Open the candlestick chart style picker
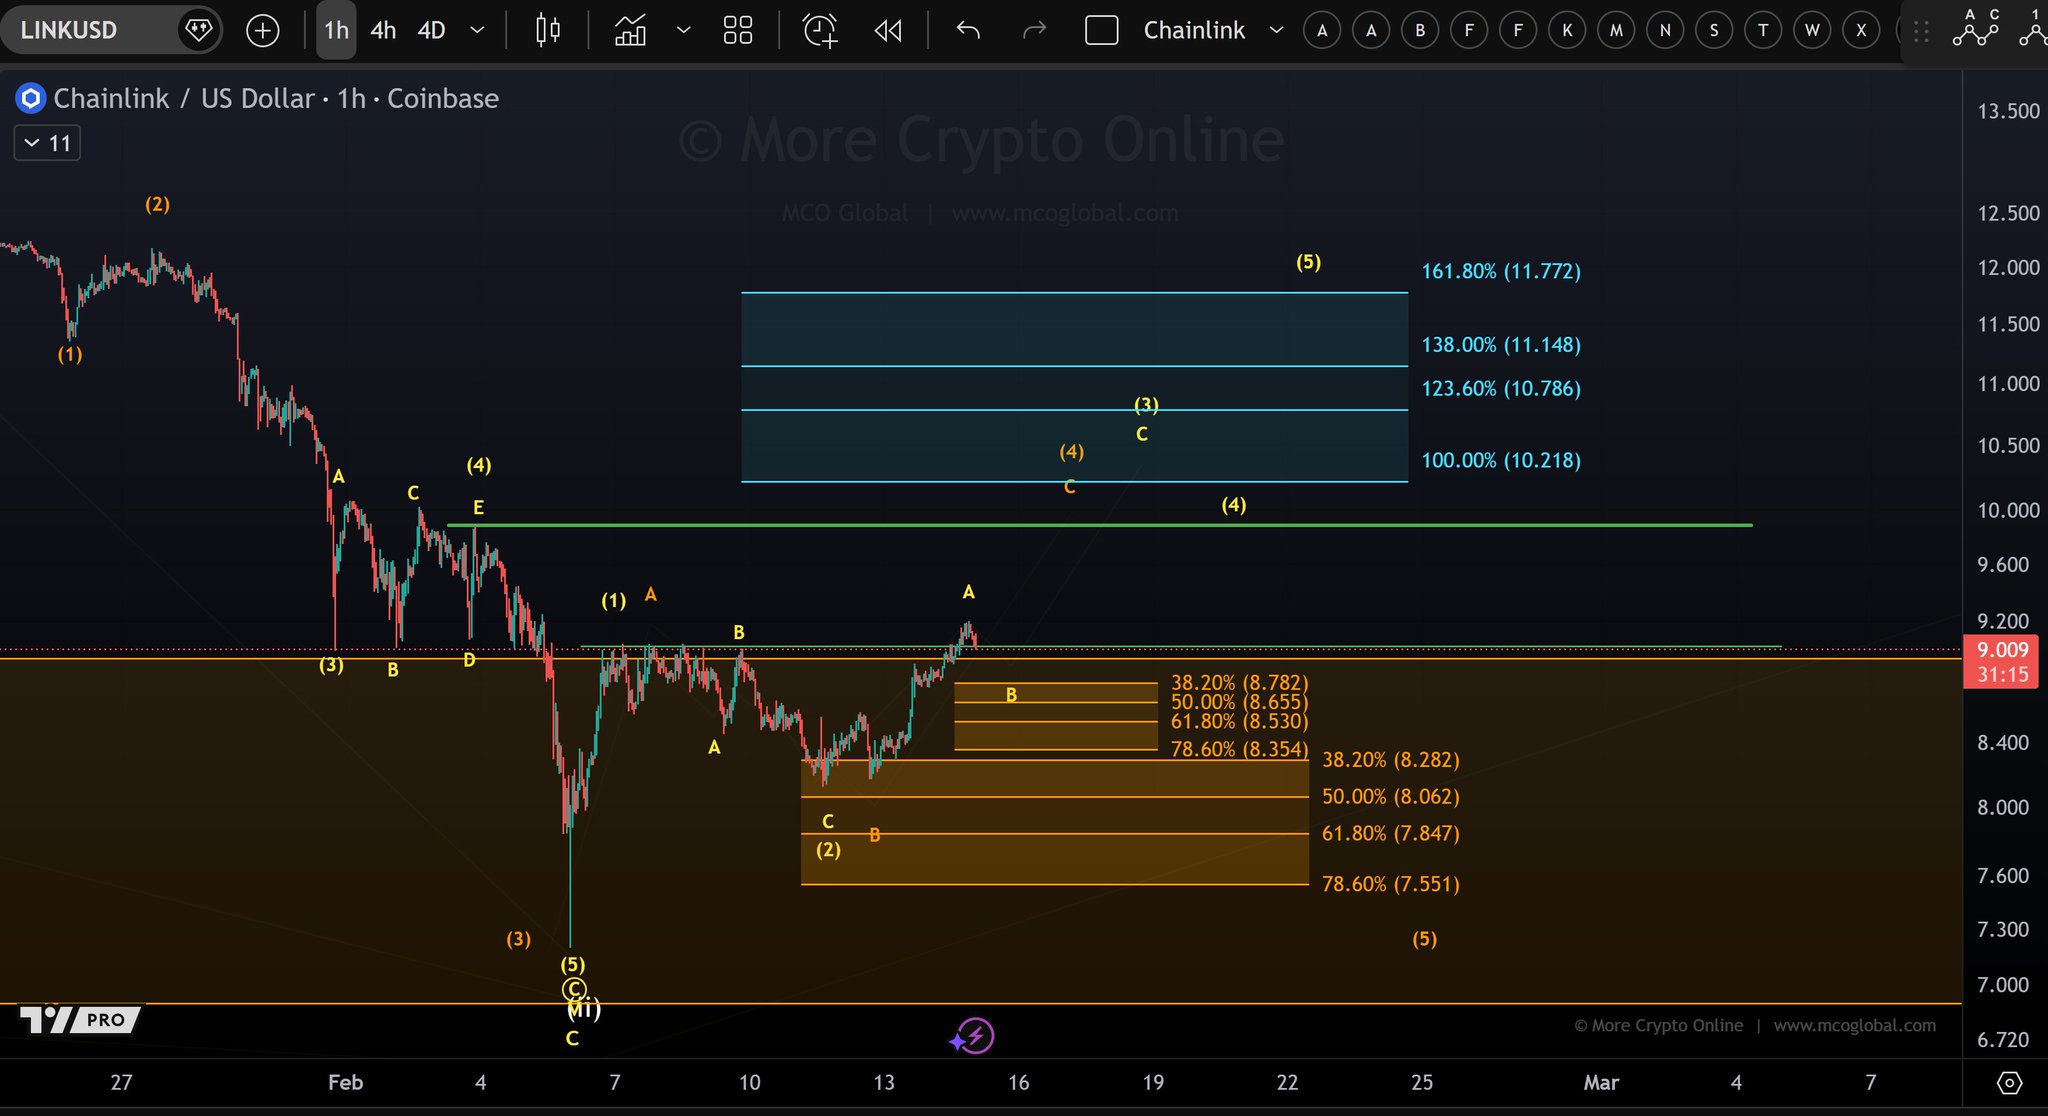2048x1116 pixels. click(x=547, y=30)
